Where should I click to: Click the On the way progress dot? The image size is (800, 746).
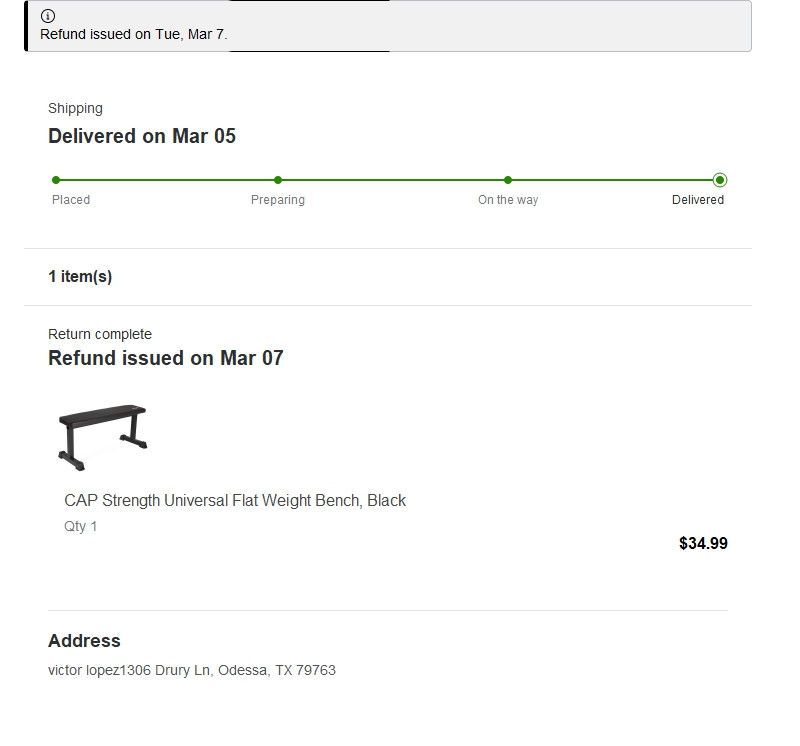[x=508, y=180]
